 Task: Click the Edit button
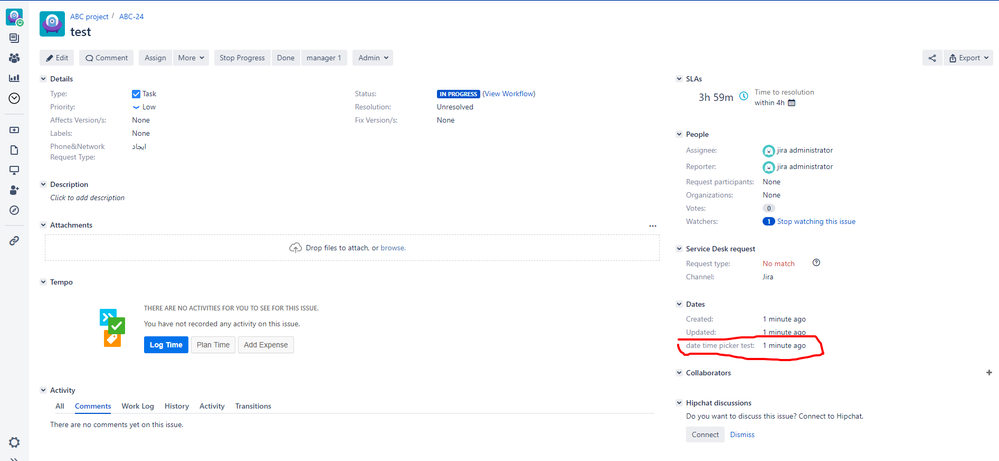coord(57,58)
